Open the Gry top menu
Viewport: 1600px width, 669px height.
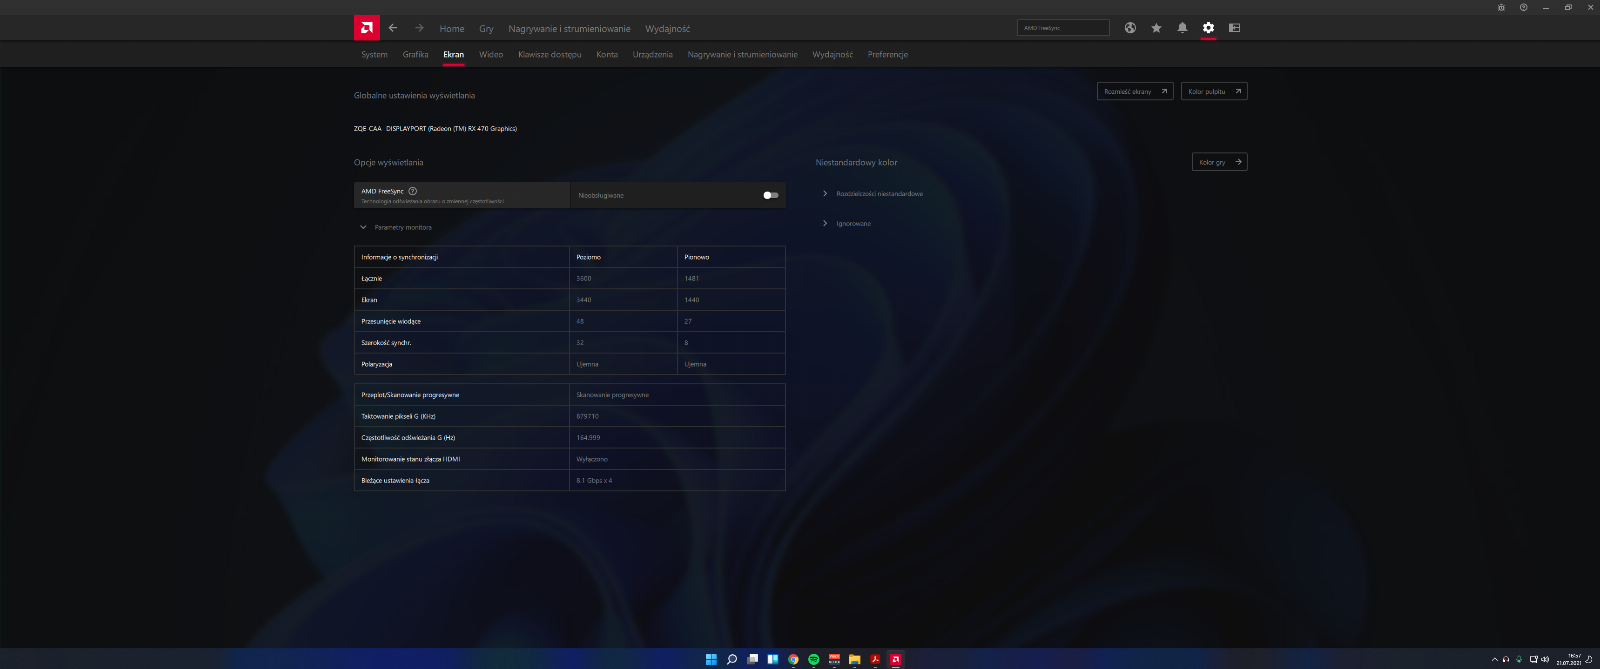point(486,29)
